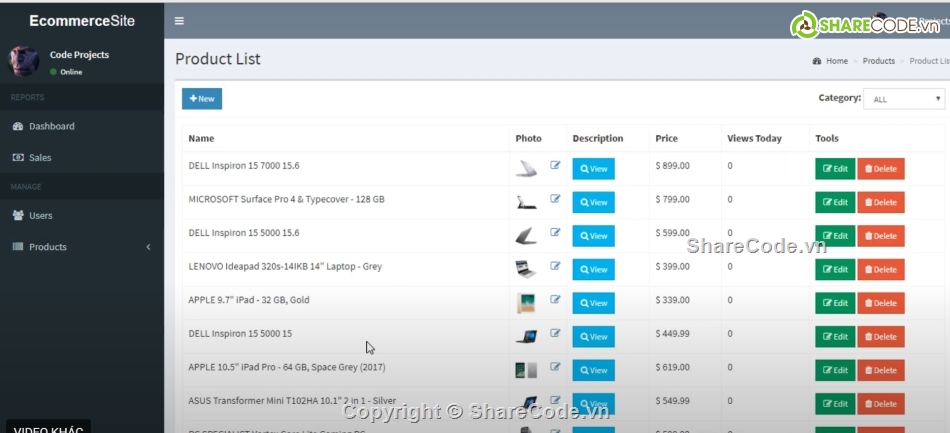Image resolution: width=950 pixels, height=433 pixels.
Task: Click the EcommerceSite logo title
Action: (x=82, y=21)
